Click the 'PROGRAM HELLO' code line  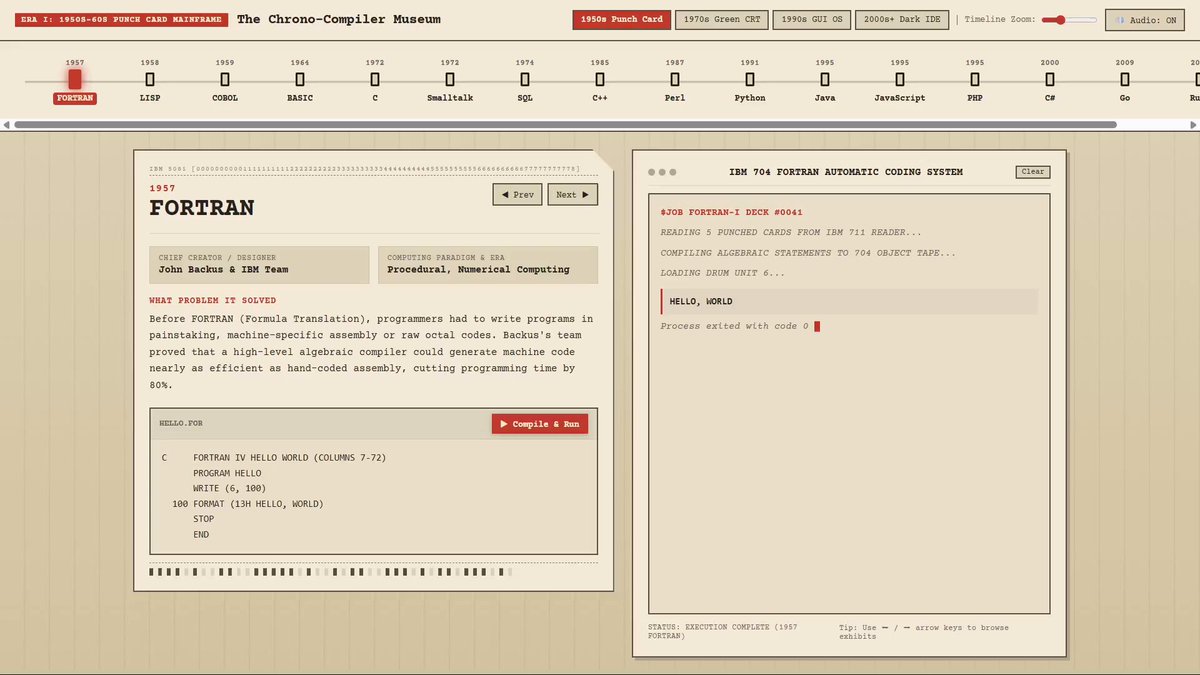[x=227, y=473]
